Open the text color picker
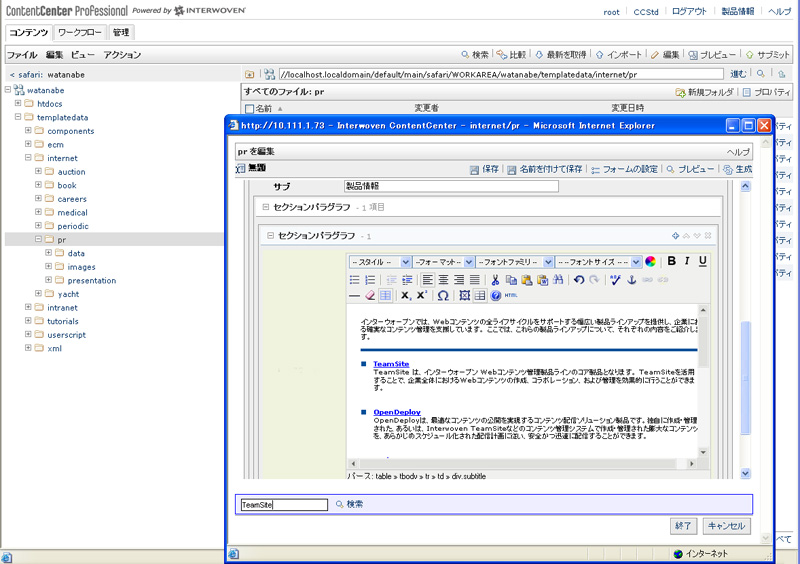Viewport: 800px width, 564px height. [x=651, y=262]
